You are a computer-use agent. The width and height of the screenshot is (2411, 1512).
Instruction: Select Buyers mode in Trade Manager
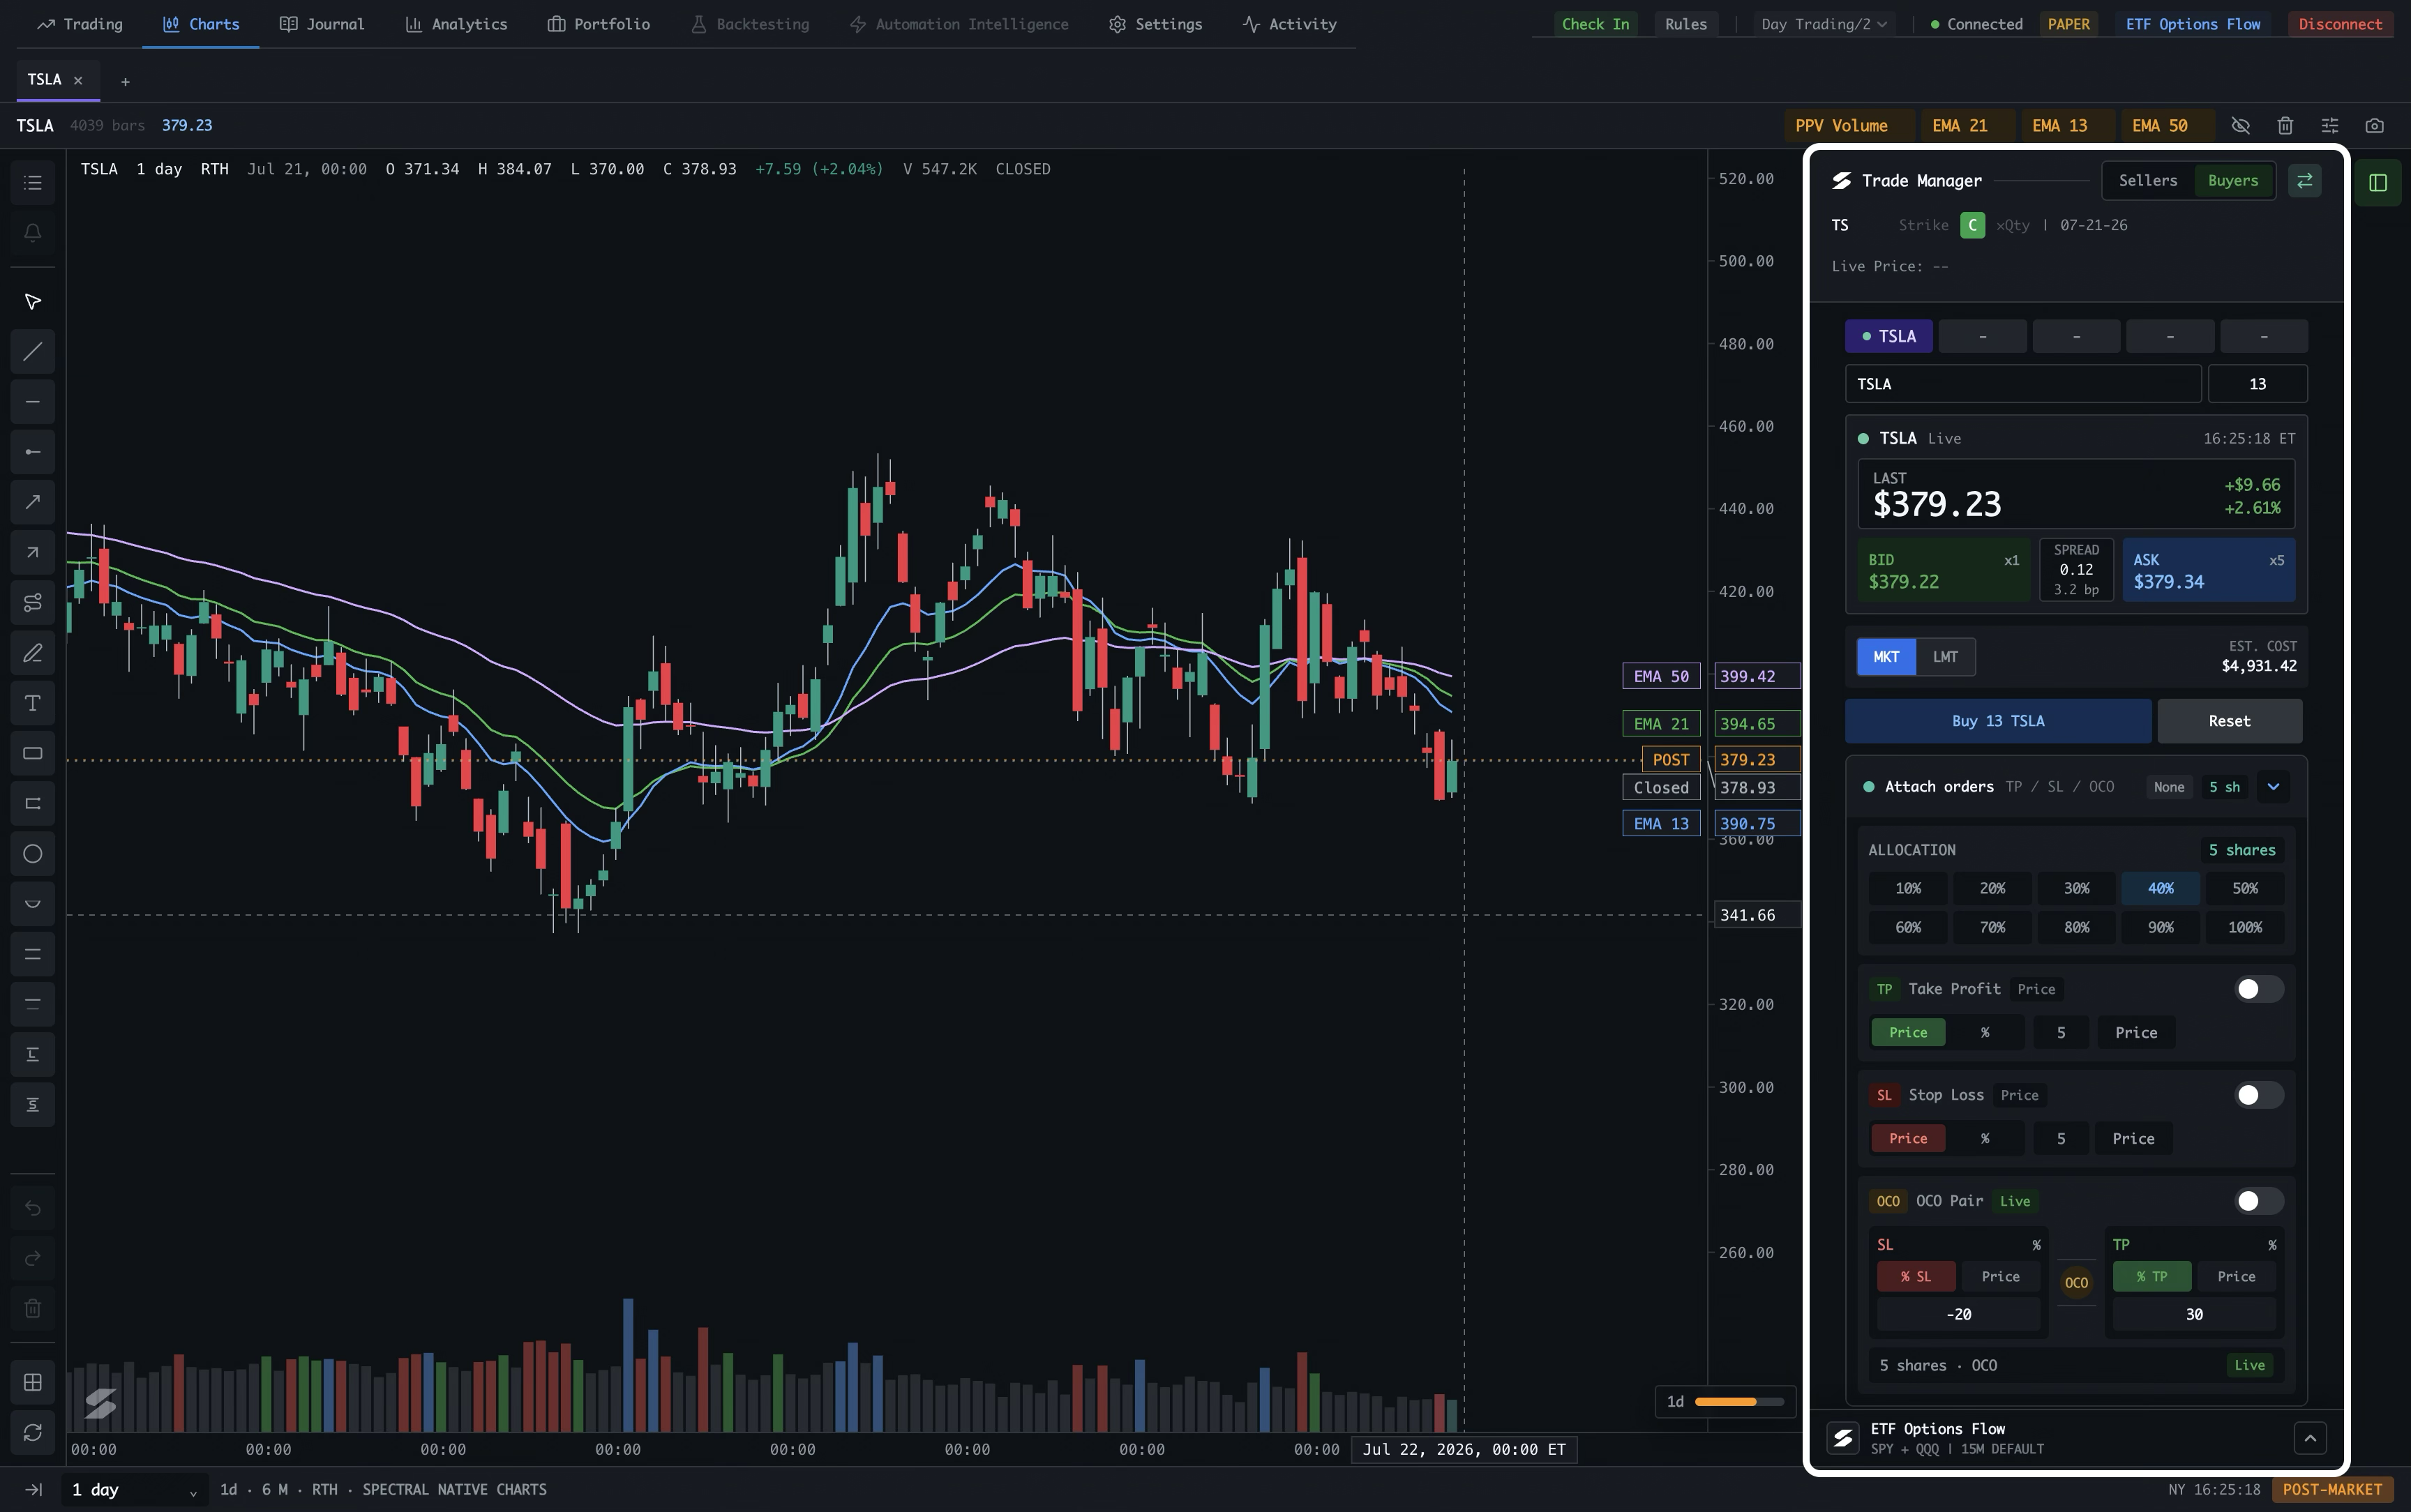click(x=2233, y=181)
